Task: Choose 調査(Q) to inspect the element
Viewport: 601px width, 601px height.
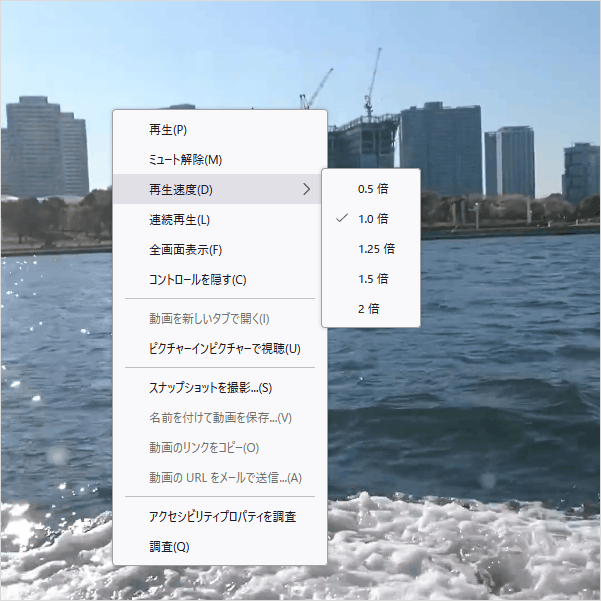Action: [220, 547]
